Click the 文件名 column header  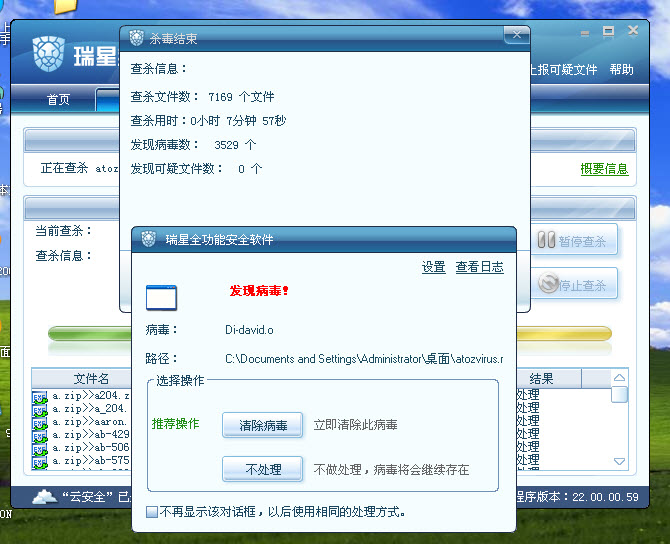tap(81, 378)
